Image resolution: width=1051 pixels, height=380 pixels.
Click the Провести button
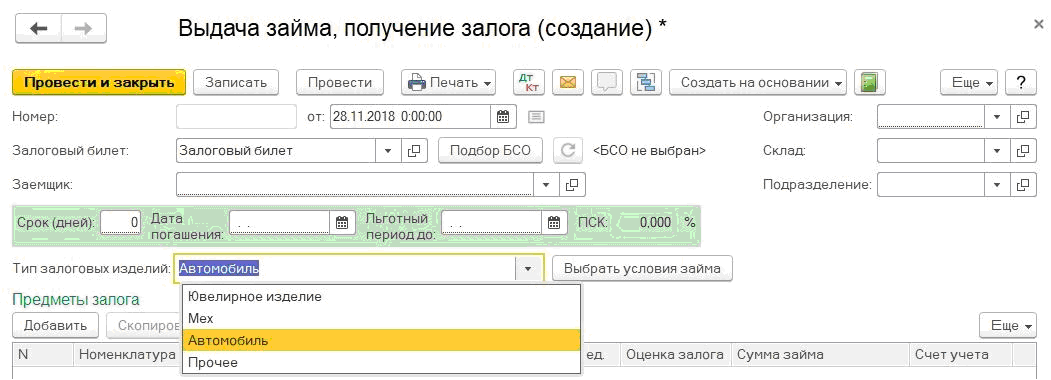340,83
